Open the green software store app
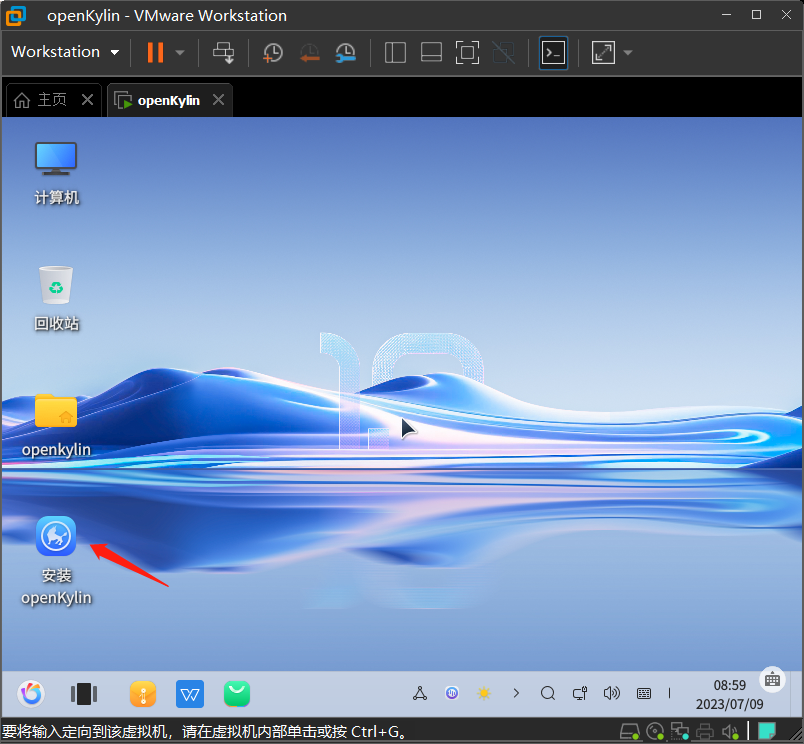Image resolution: width=804 pixels, height=744 pixels. 237,694
